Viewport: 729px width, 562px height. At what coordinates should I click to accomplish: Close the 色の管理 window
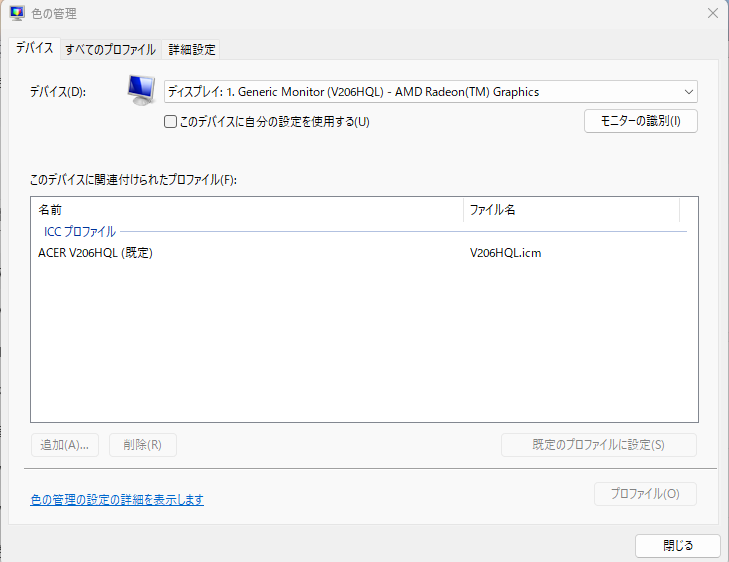click(x=713, y=13)
